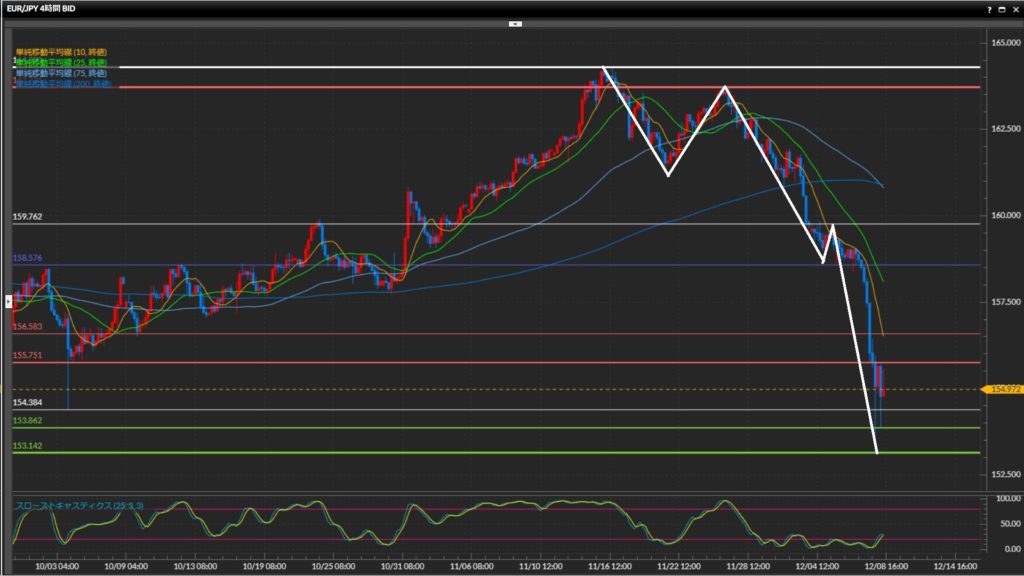Close the EUR/JPY chart window
Viewport: 1024px width, 576px height.
click(x=1014, y=9)
